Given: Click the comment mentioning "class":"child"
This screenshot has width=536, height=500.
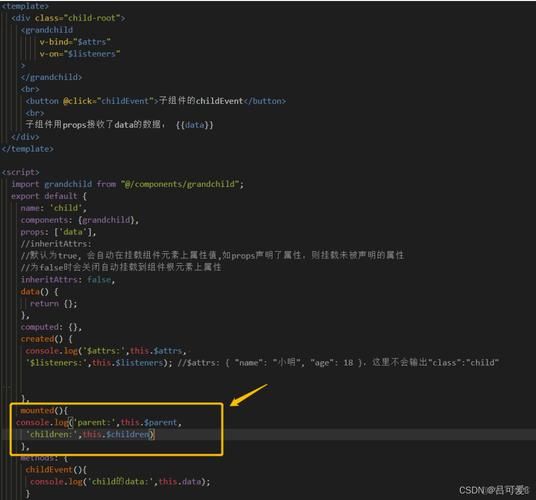Looking at the screenshot, I should (338, 363).
